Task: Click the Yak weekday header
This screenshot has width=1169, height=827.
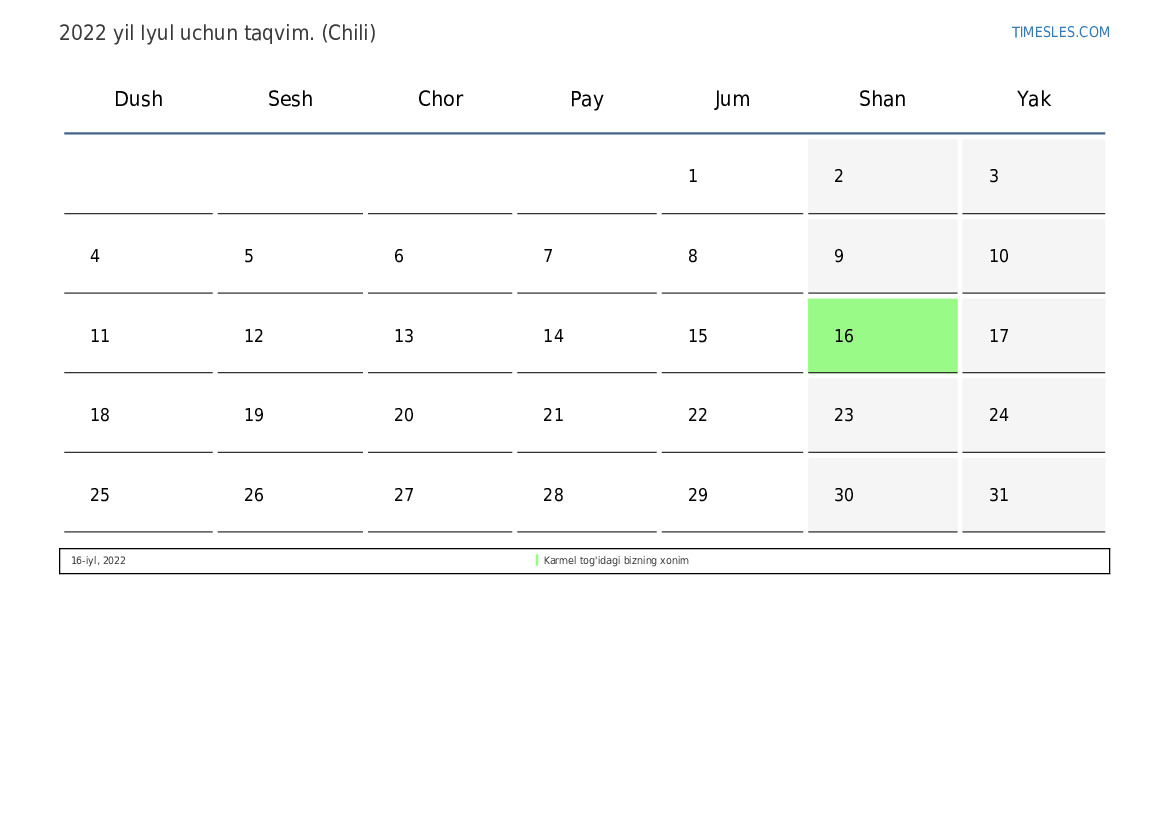Action: tap(1033, 99)
